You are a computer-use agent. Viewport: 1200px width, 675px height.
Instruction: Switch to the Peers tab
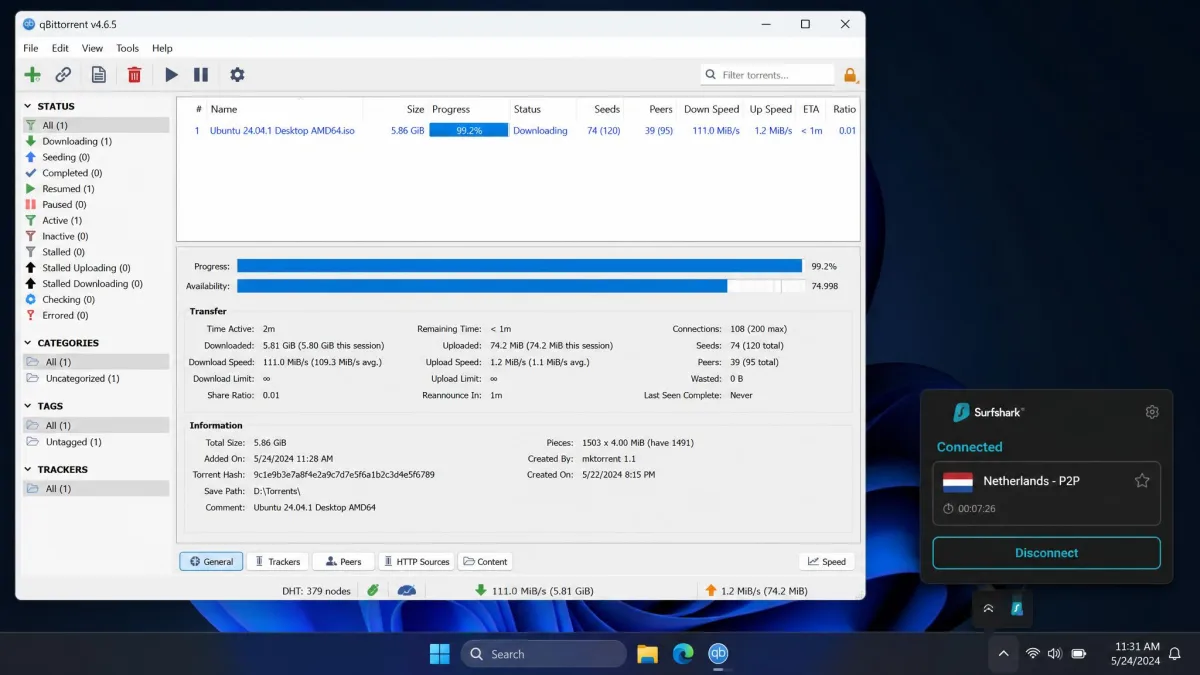pos(343,561)
